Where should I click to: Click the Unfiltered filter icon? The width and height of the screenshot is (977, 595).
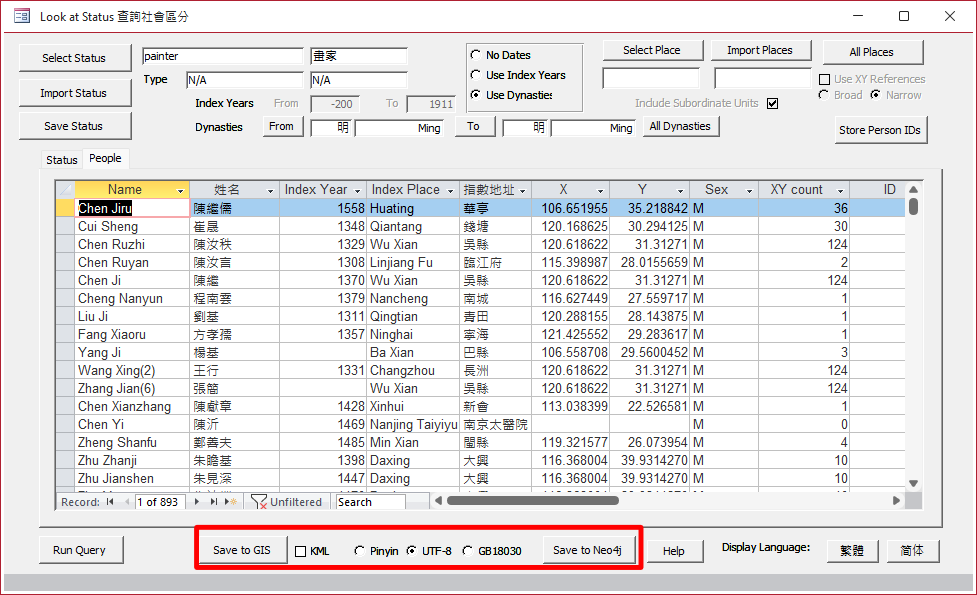click(x=258, y=502)
